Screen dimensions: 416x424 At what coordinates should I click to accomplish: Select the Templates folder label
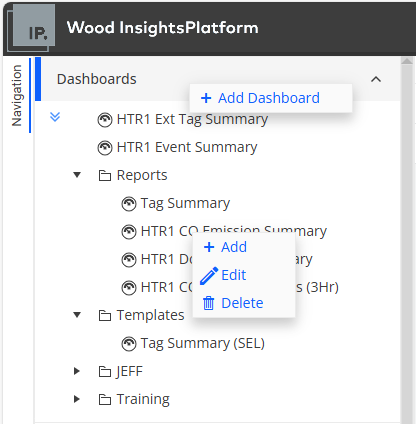pos(150,315)
